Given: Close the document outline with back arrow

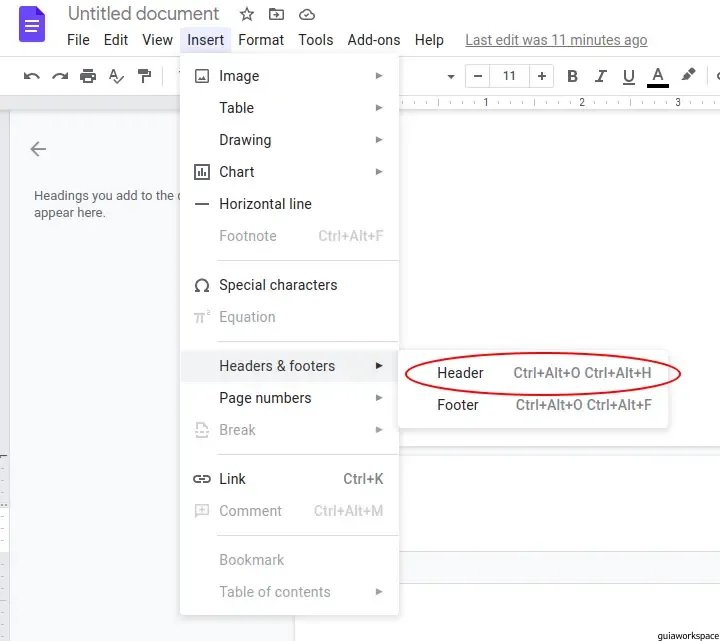Looking at the screenshot, I should 38,149.
